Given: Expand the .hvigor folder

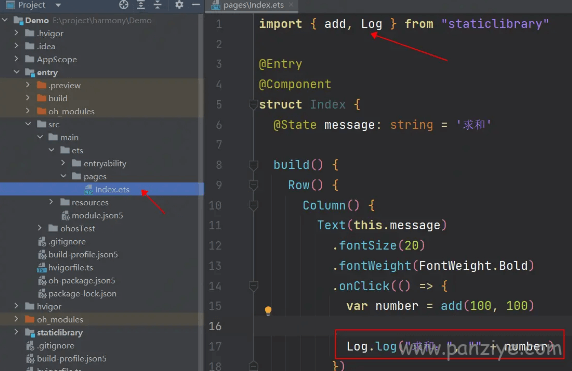Looking at the screenshot, I should pyautogui.click(x=16, y=33).
